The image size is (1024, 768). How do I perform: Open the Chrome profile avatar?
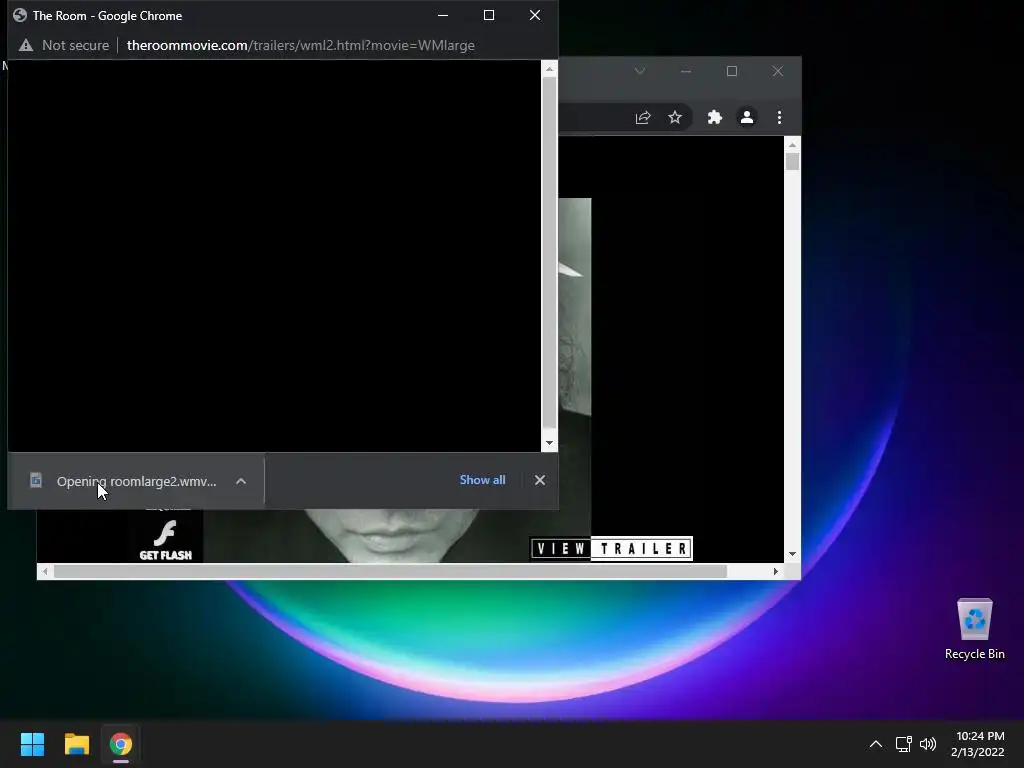[746, 117]
